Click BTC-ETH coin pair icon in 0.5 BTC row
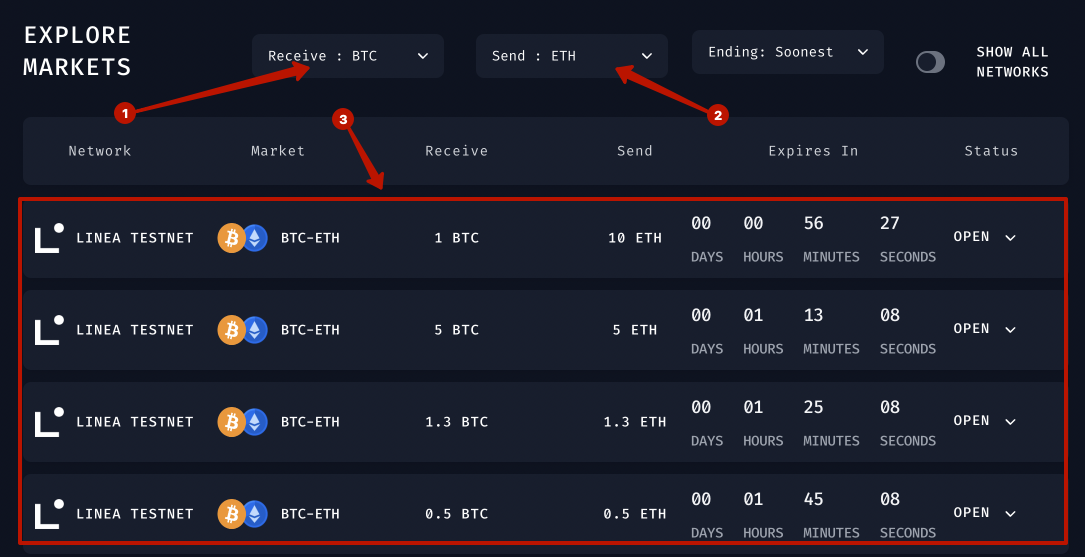The image size is (1085, 557). [x=243, y=514]
